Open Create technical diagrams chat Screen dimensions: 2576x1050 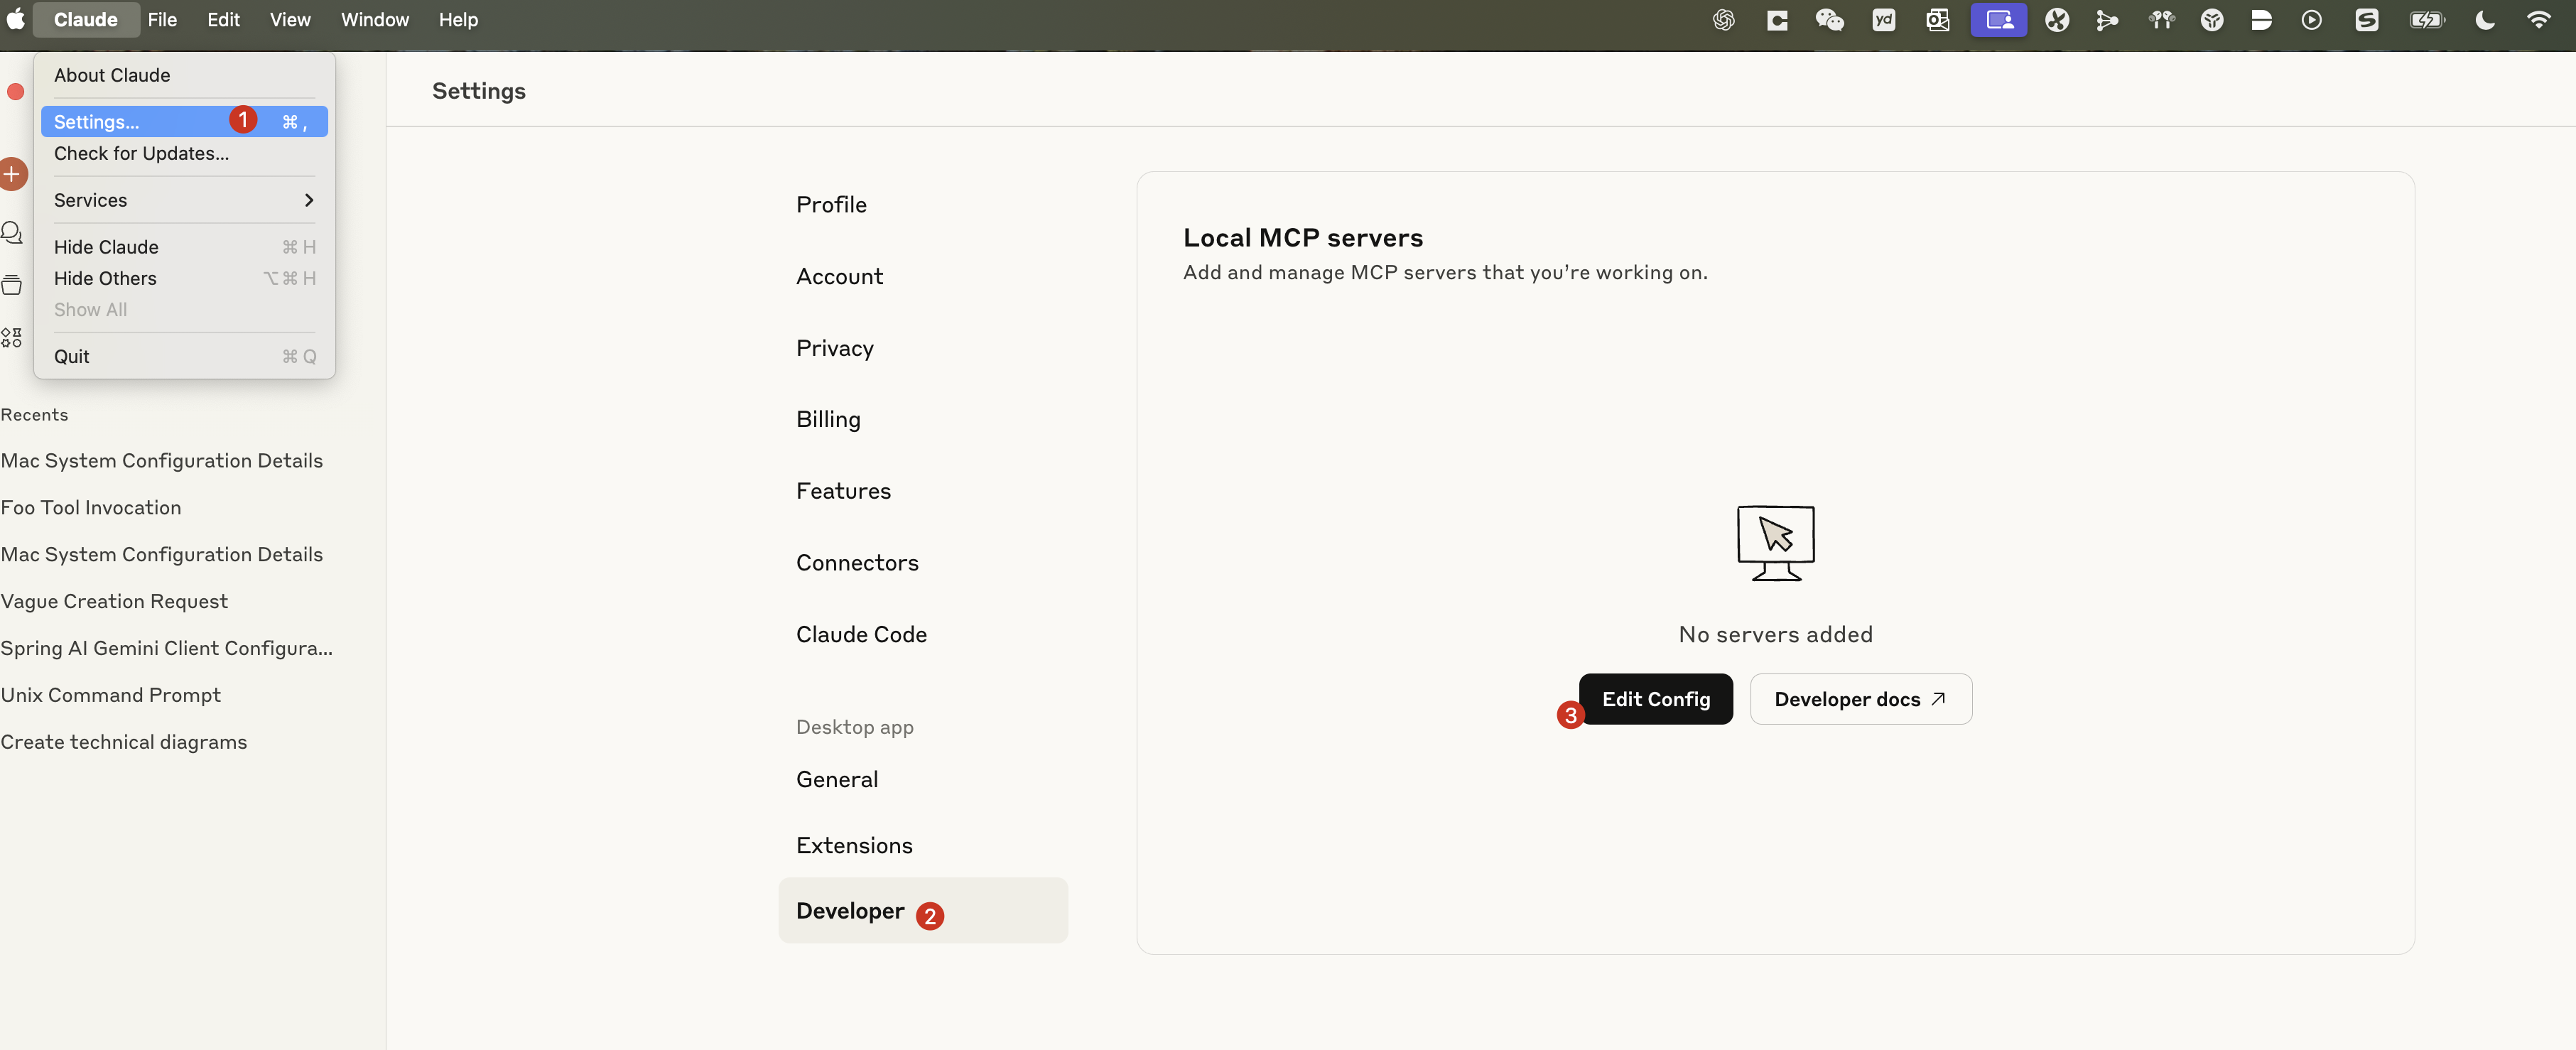tap(124, 743)
